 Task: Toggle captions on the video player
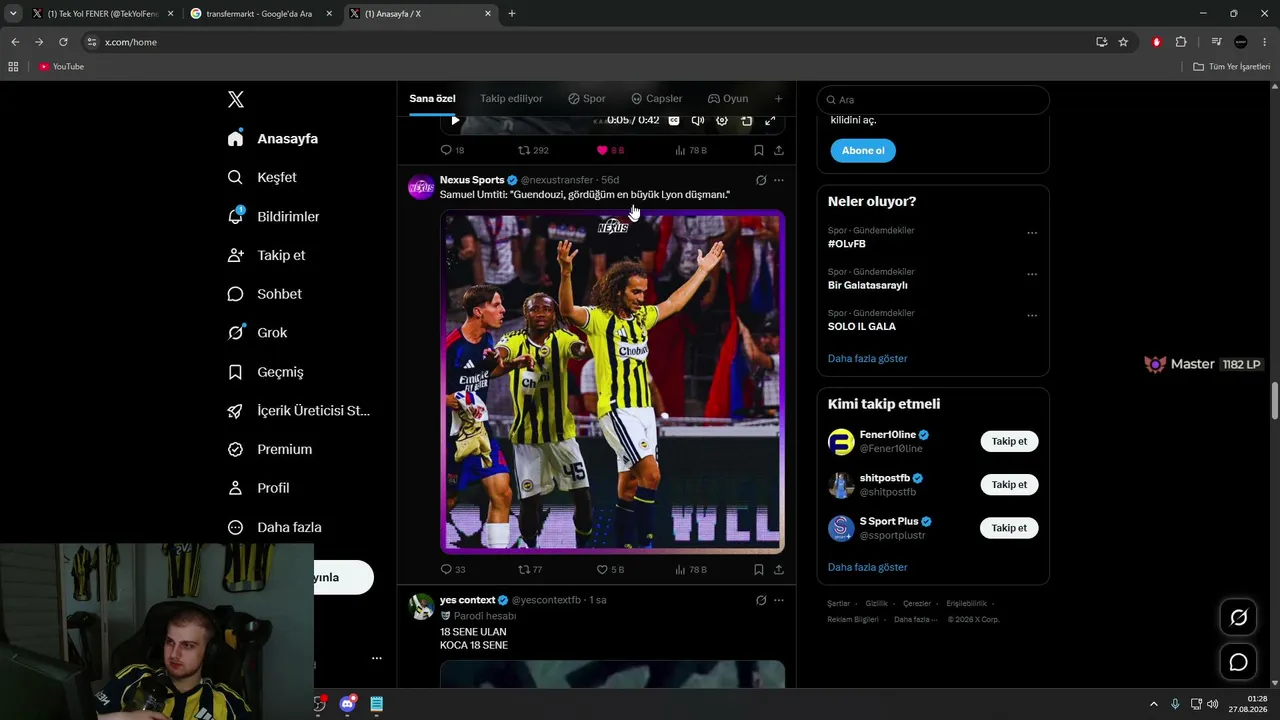[674, 120]
